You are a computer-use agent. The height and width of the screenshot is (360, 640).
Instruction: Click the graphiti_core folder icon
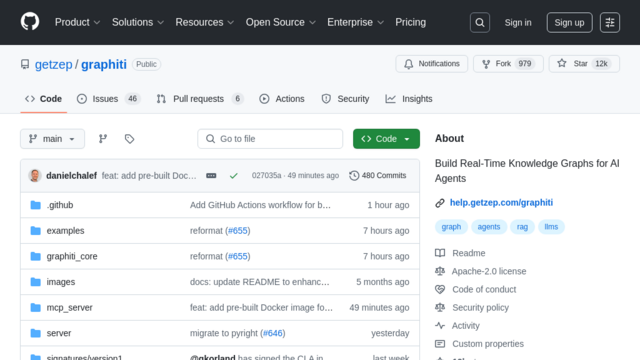(36, 256)
